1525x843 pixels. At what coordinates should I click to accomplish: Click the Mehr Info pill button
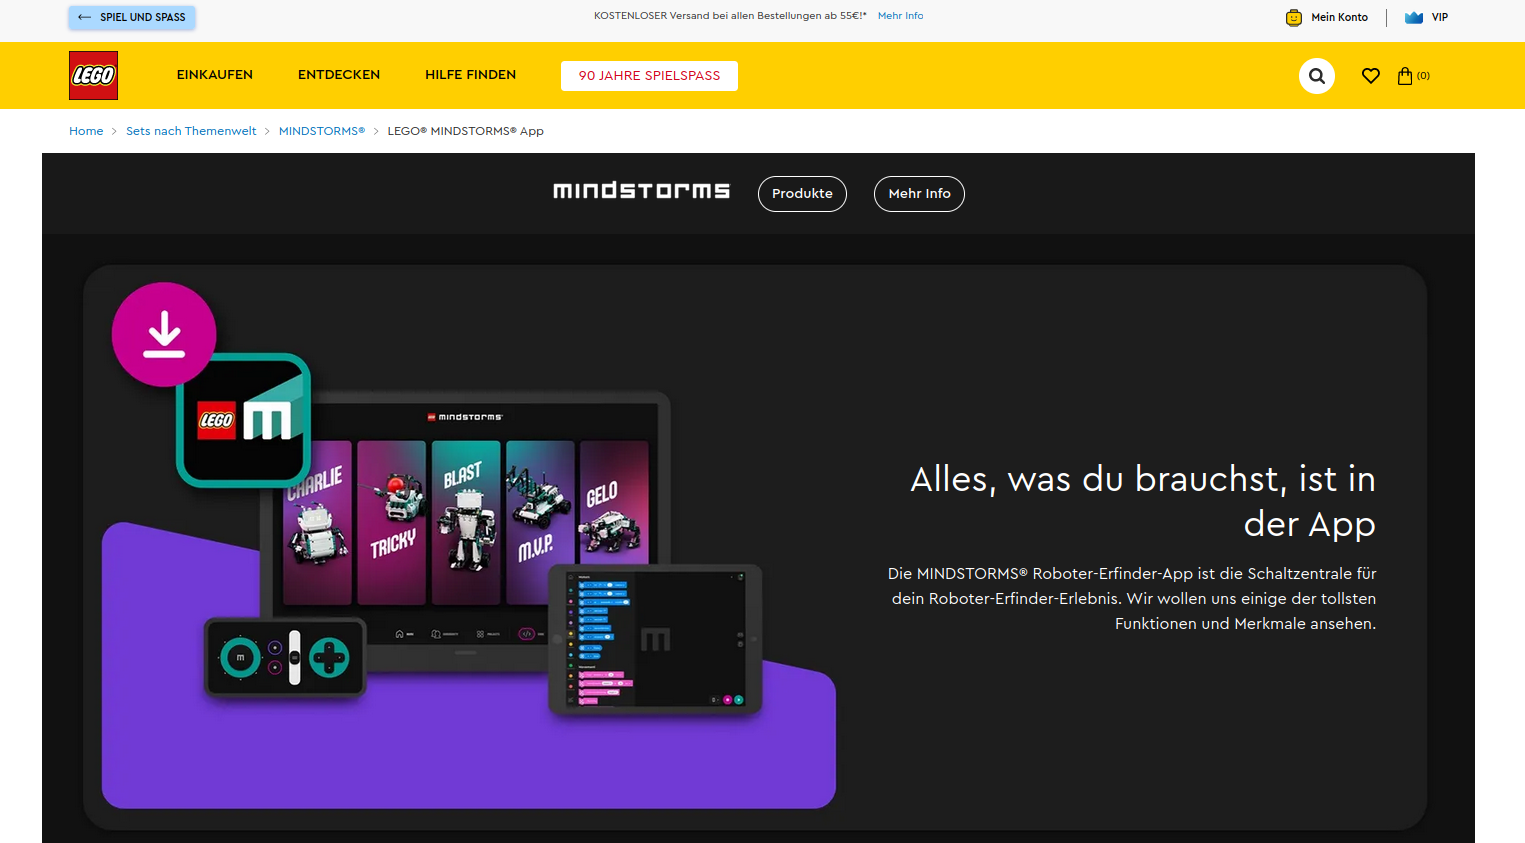click(919, 194)
